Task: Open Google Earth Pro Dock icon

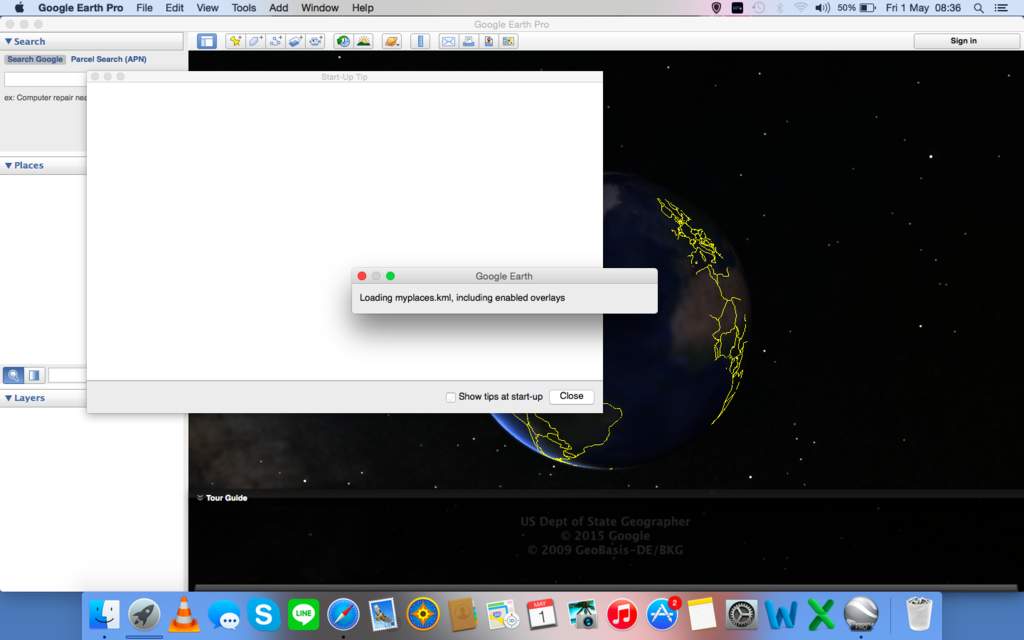Action: [861, 615]
